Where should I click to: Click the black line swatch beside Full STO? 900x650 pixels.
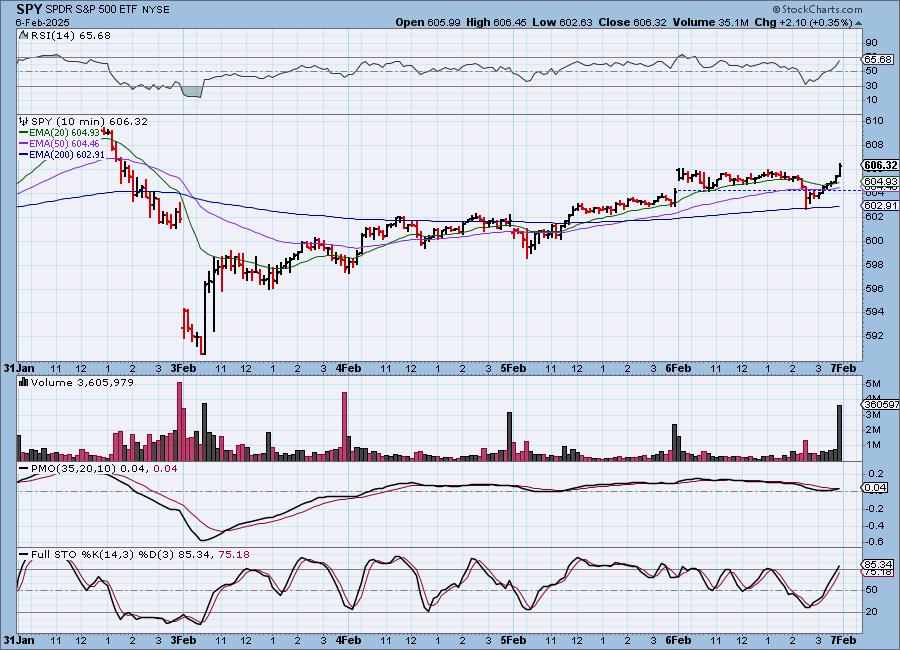tap(24, 554)
